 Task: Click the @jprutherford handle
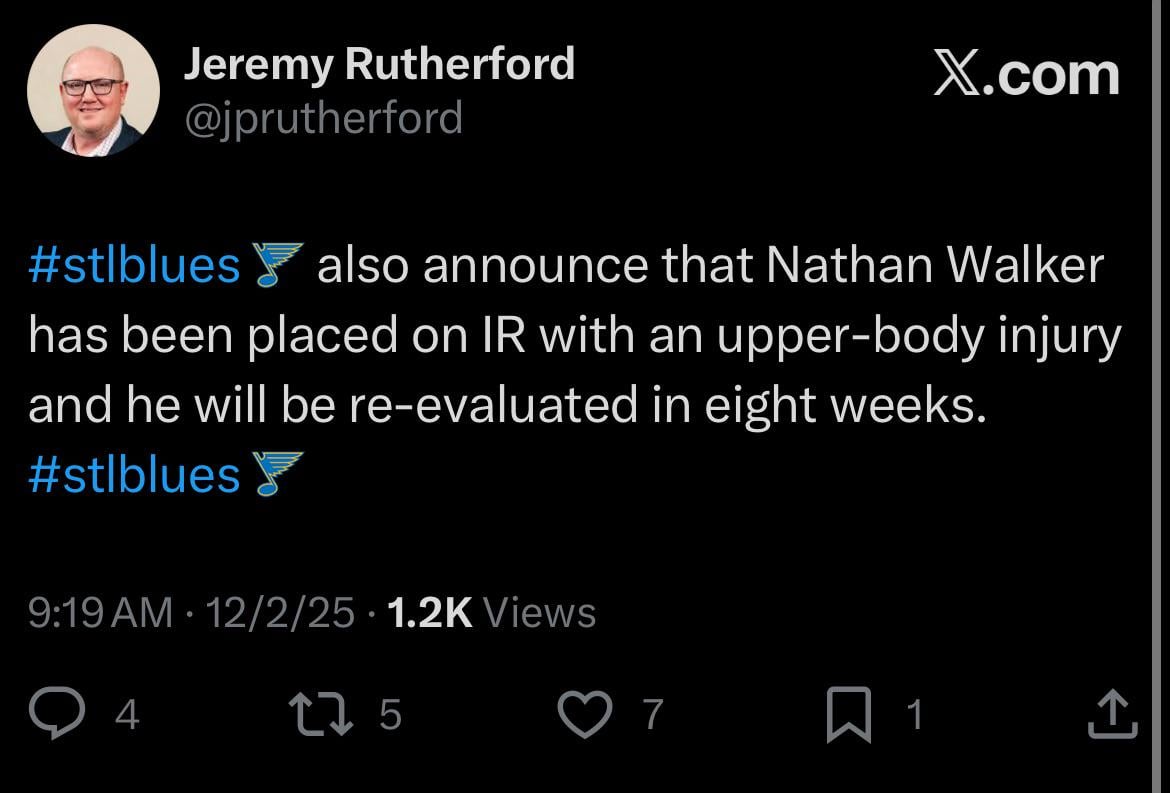pos(323,117)
